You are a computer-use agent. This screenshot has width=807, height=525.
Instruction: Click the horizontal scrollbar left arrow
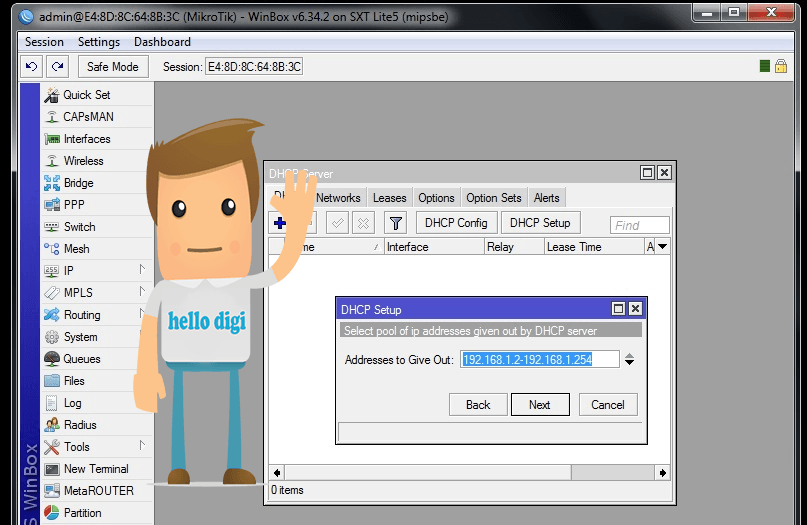(x=277, y=472)
